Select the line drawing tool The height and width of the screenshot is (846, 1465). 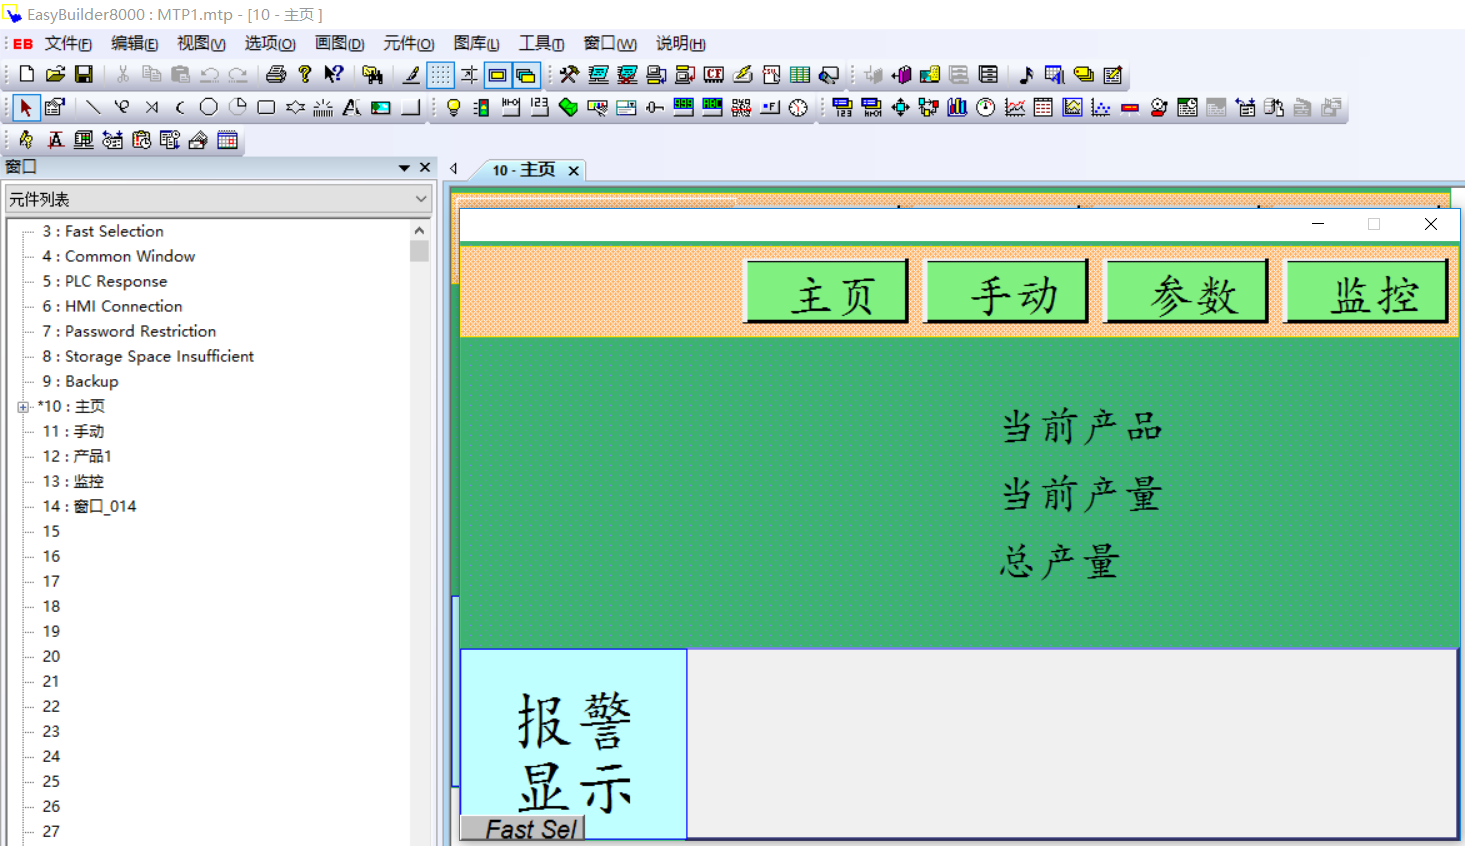pyautogui.click(x=93, y=107)
